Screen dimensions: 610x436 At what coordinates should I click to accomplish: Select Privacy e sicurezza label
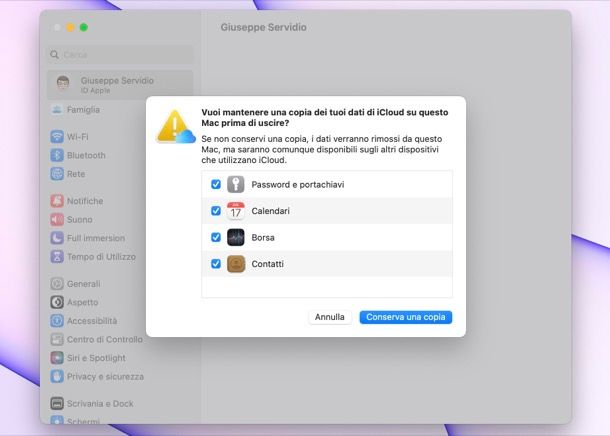point(105,377)
